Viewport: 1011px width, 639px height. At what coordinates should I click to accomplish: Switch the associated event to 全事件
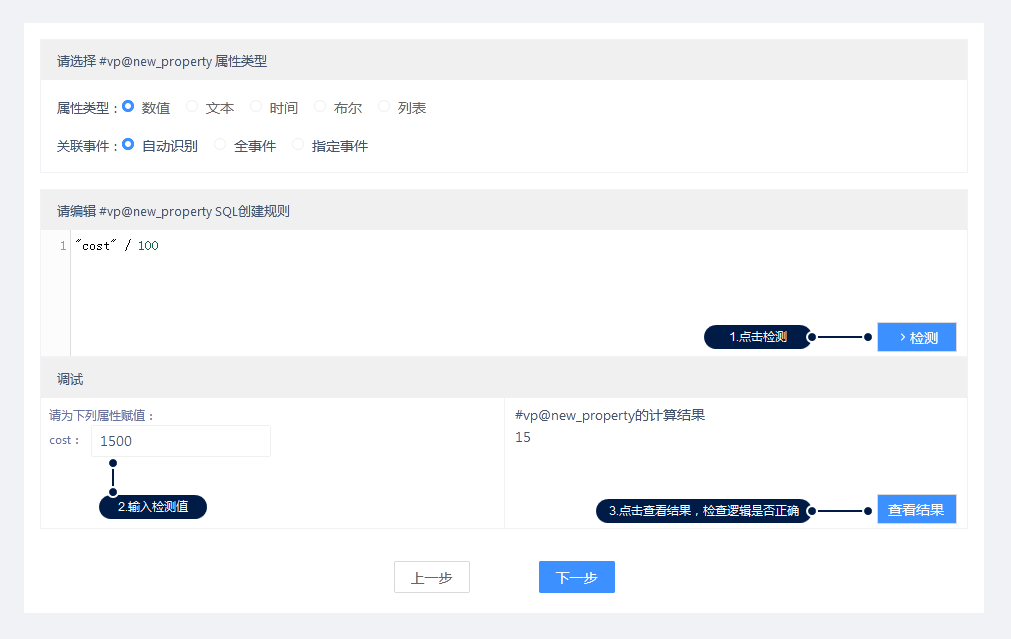click(x=220, y=145)
